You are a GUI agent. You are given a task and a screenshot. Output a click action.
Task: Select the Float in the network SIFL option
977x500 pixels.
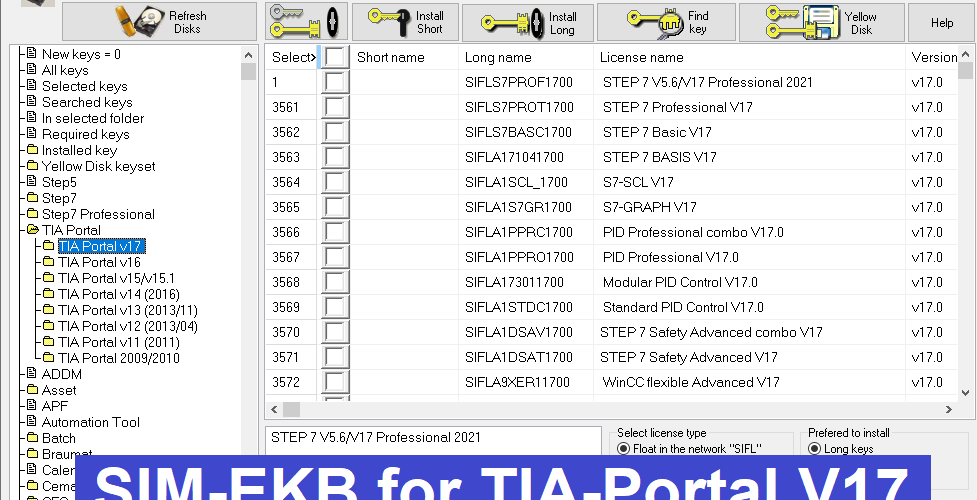624,449
